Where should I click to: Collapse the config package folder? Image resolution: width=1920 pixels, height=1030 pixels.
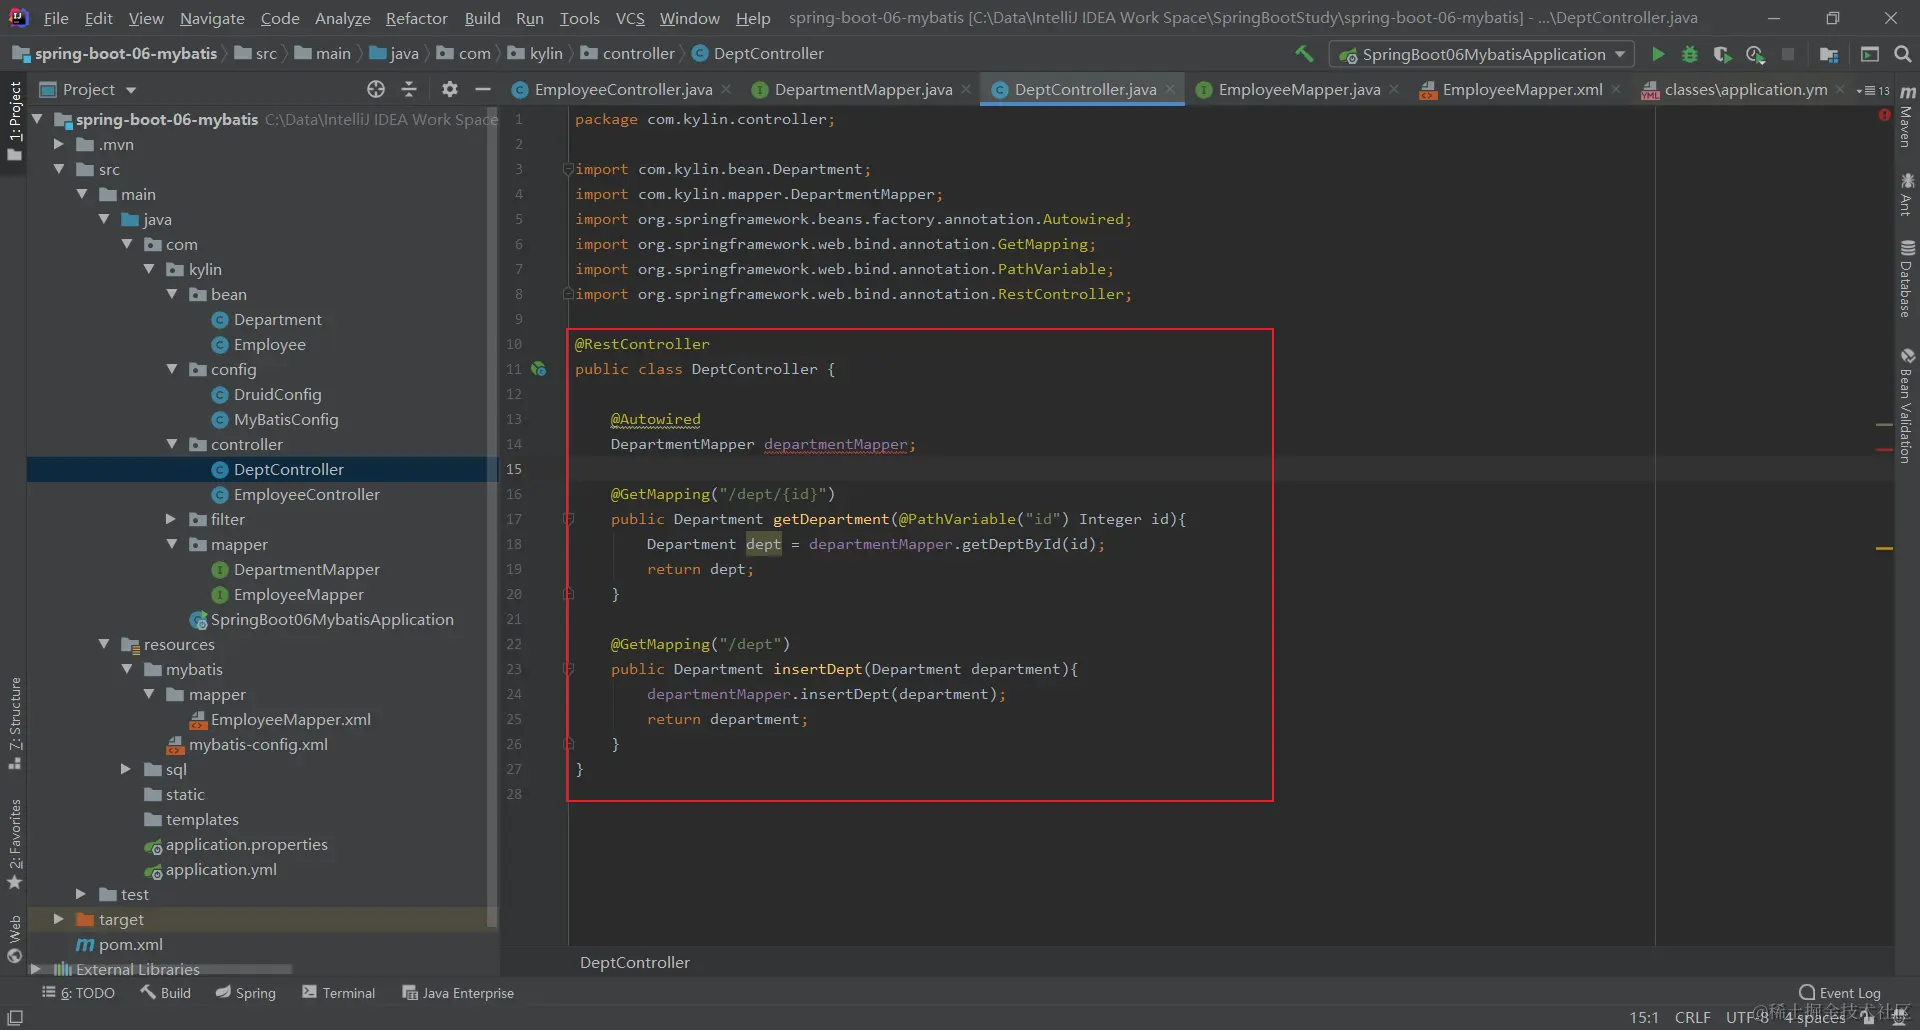[172, 369]
